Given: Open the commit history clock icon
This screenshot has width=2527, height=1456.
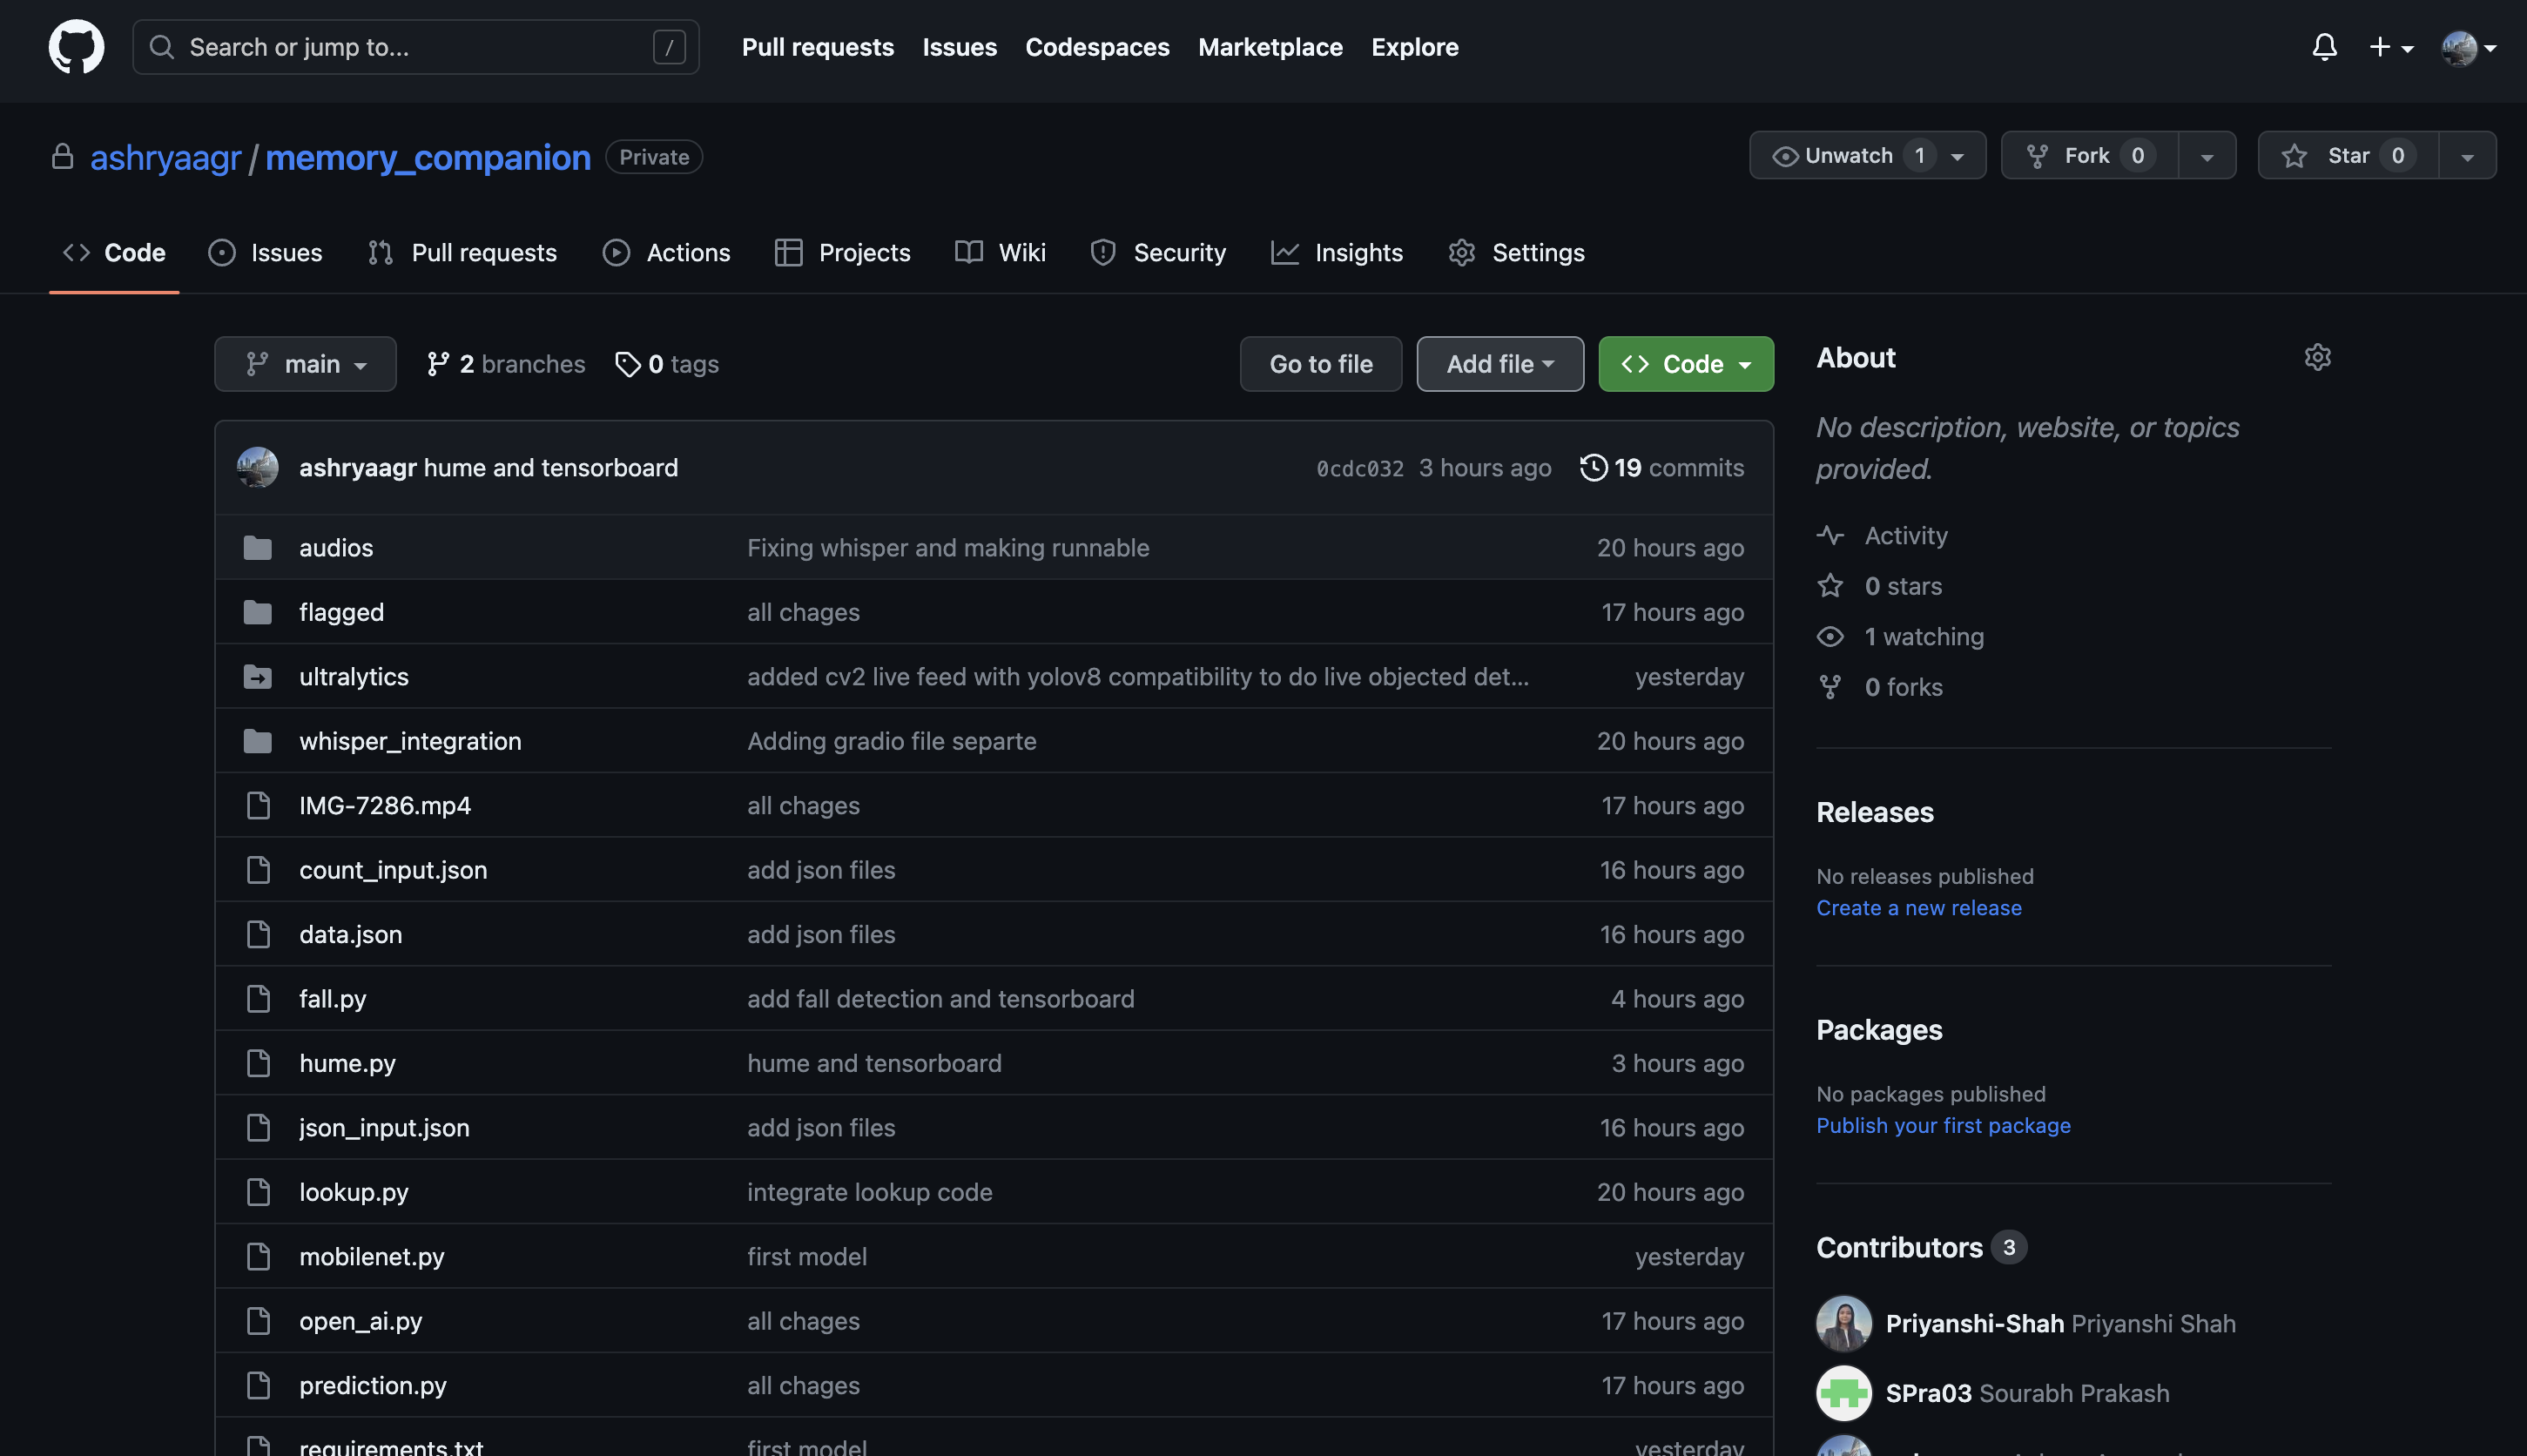Looking at the screenshot, I should pyautogui.click(x=1593, y=467).
